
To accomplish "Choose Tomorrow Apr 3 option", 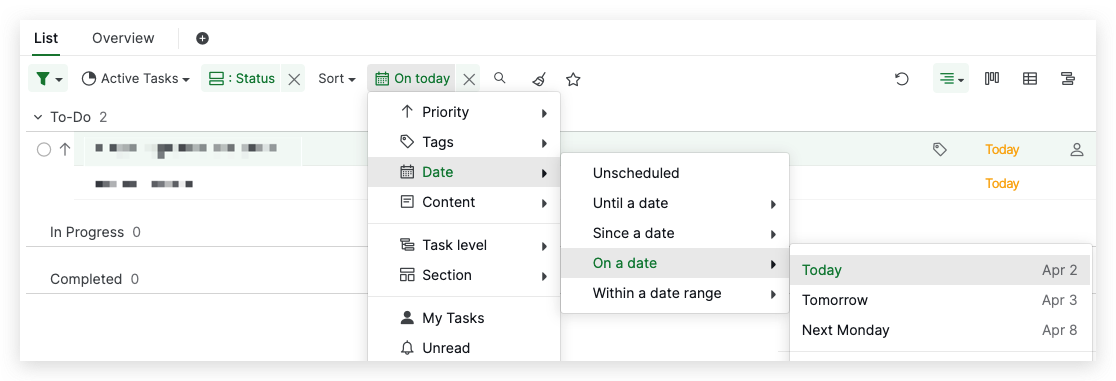I will (x=939, y=301).
